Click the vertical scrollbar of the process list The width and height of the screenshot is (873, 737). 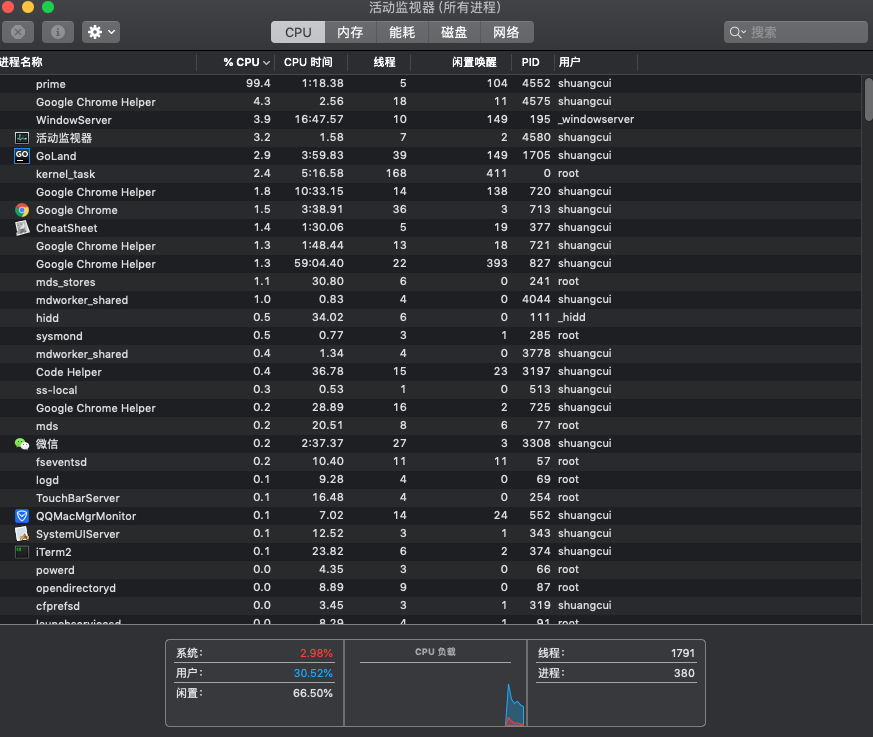868,100
